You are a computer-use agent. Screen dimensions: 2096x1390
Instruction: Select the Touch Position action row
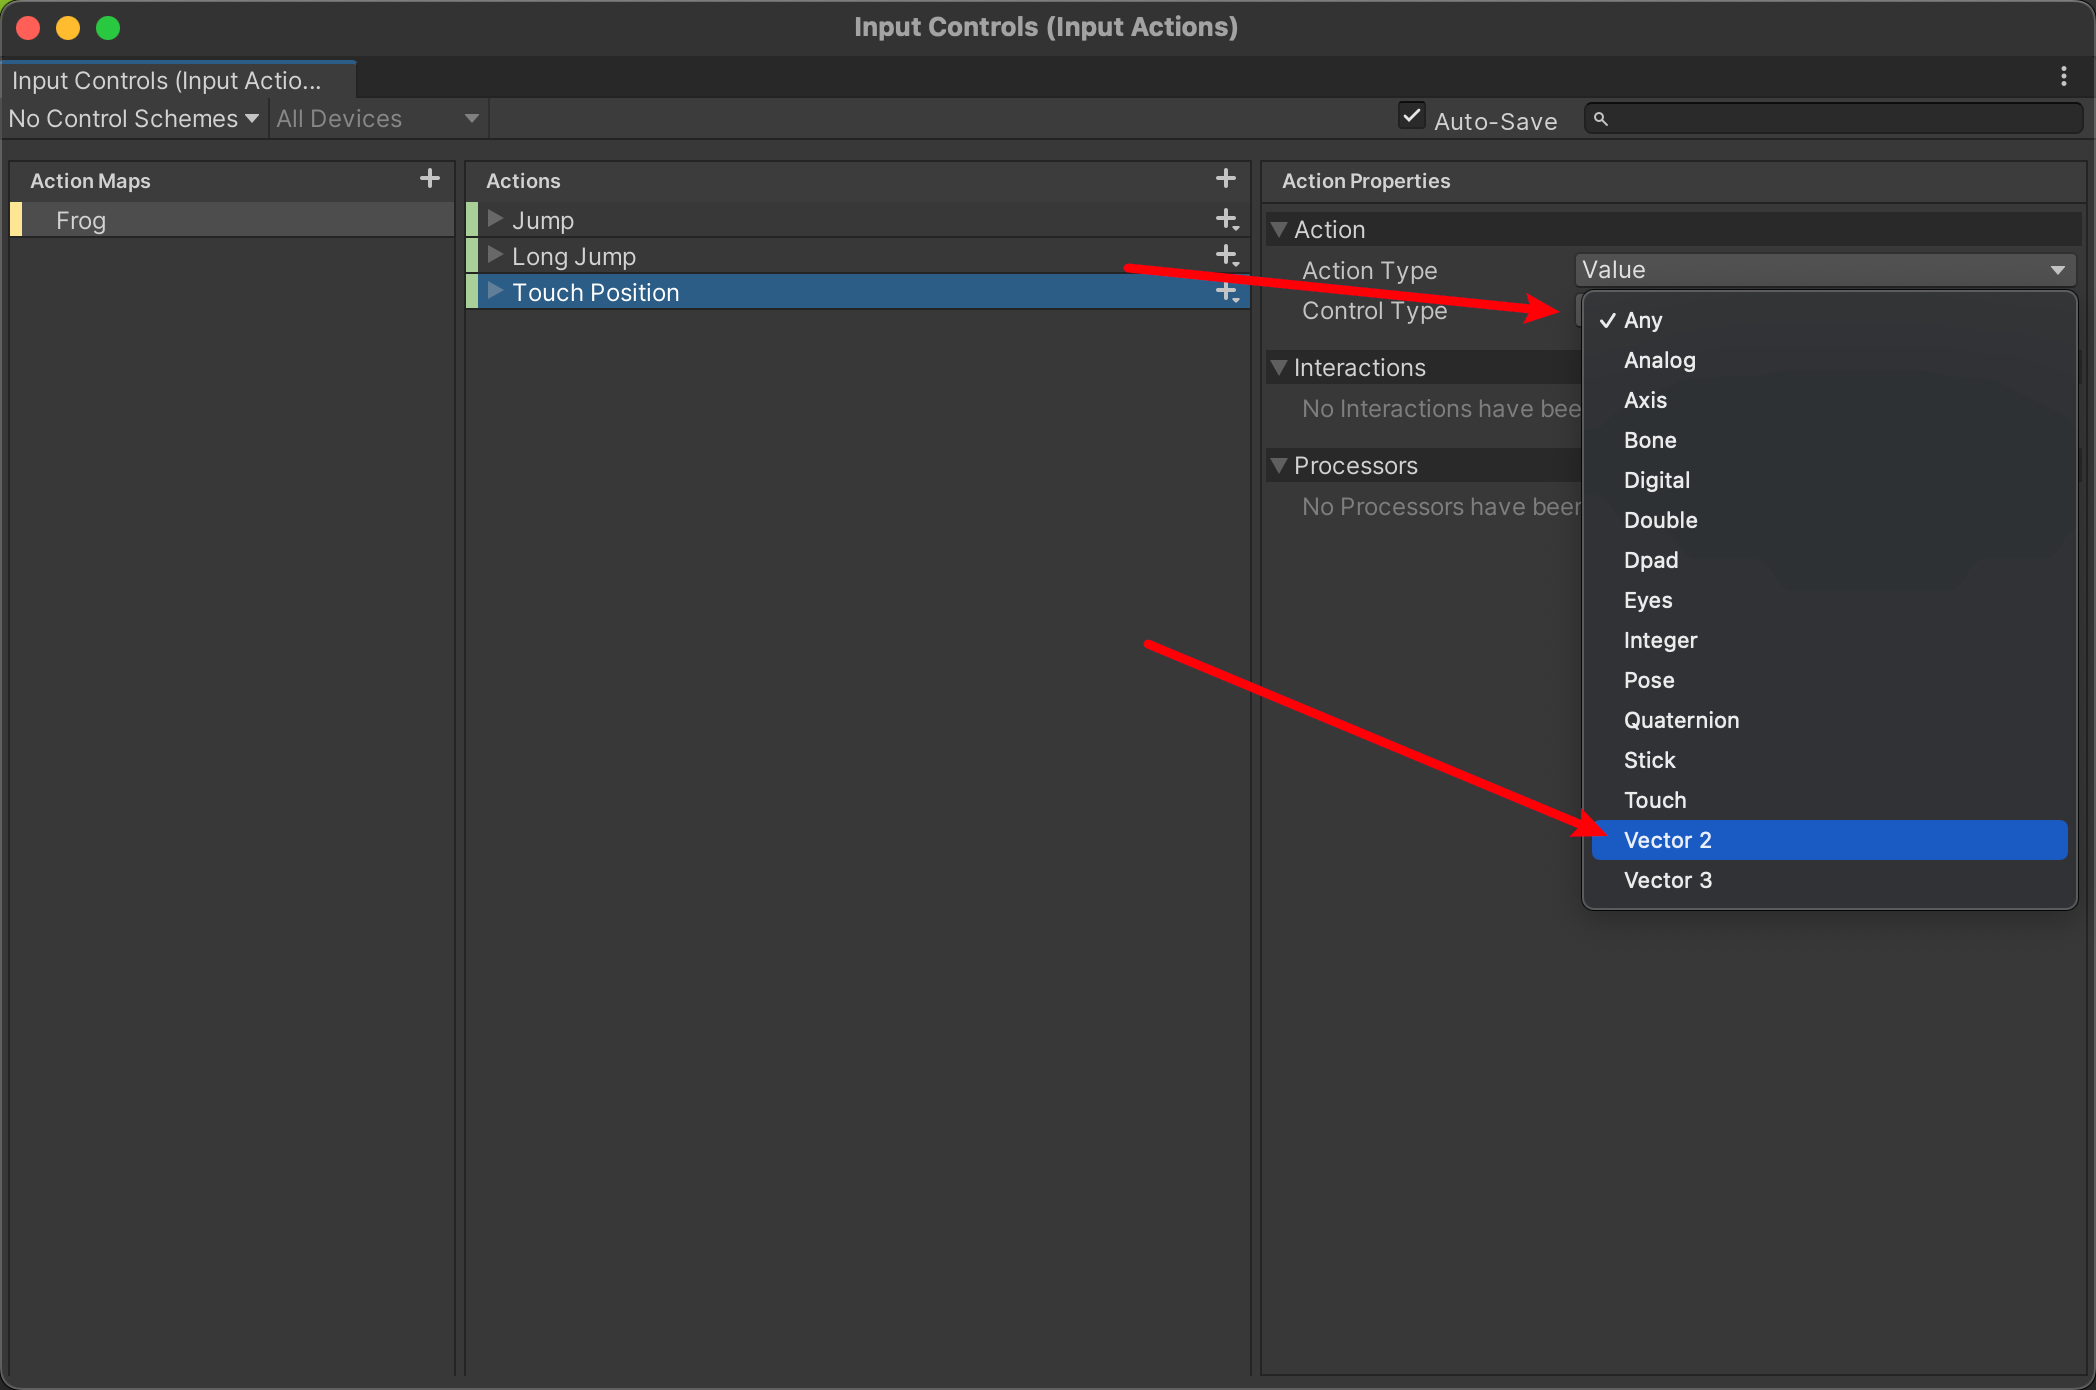858,292
